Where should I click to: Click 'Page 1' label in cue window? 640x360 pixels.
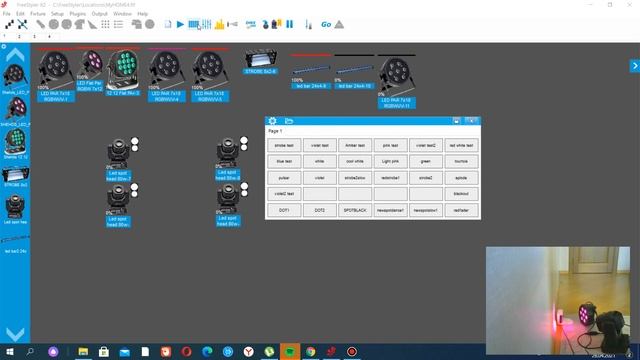tap(275, 131)
